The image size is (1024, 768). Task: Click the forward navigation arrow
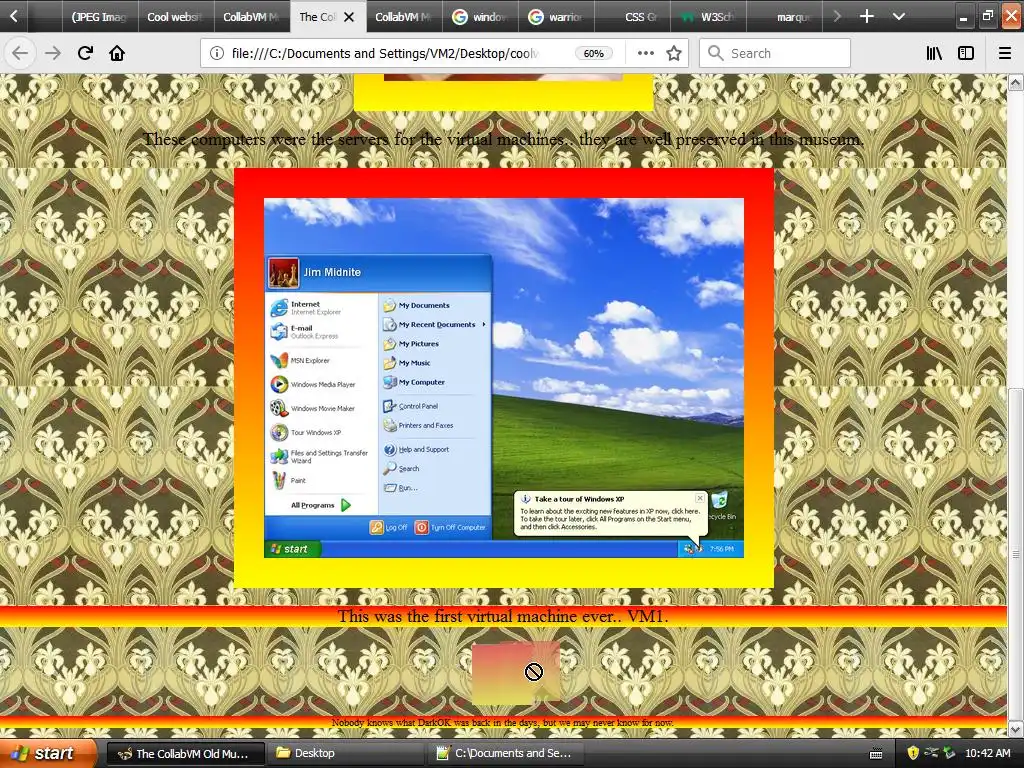click(x=52, y=53)
